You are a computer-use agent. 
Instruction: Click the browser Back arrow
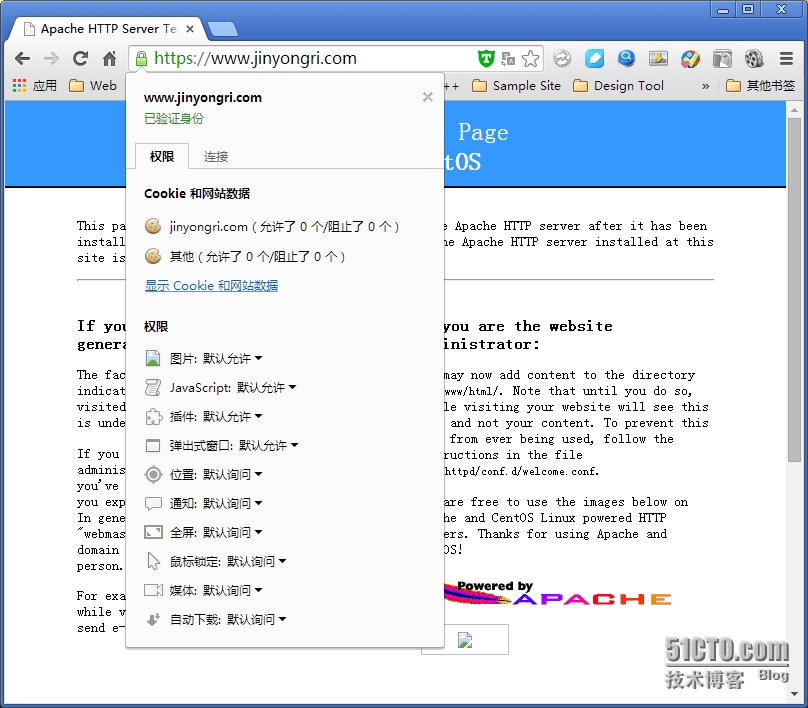click(22, 59)
